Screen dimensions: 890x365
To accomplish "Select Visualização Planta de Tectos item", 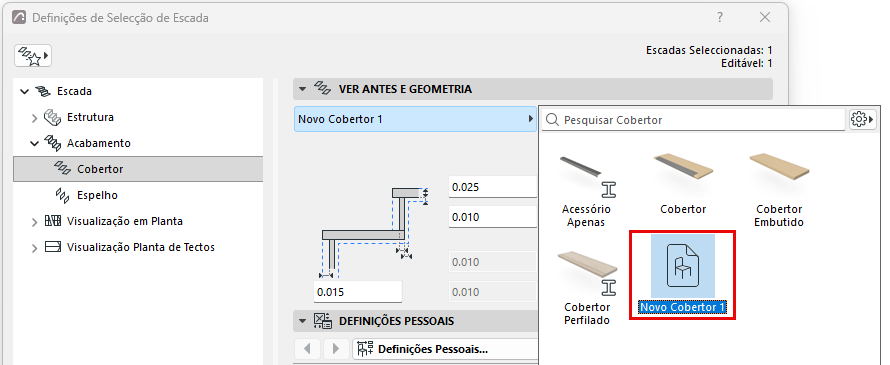I will click(x=141, y=247).
